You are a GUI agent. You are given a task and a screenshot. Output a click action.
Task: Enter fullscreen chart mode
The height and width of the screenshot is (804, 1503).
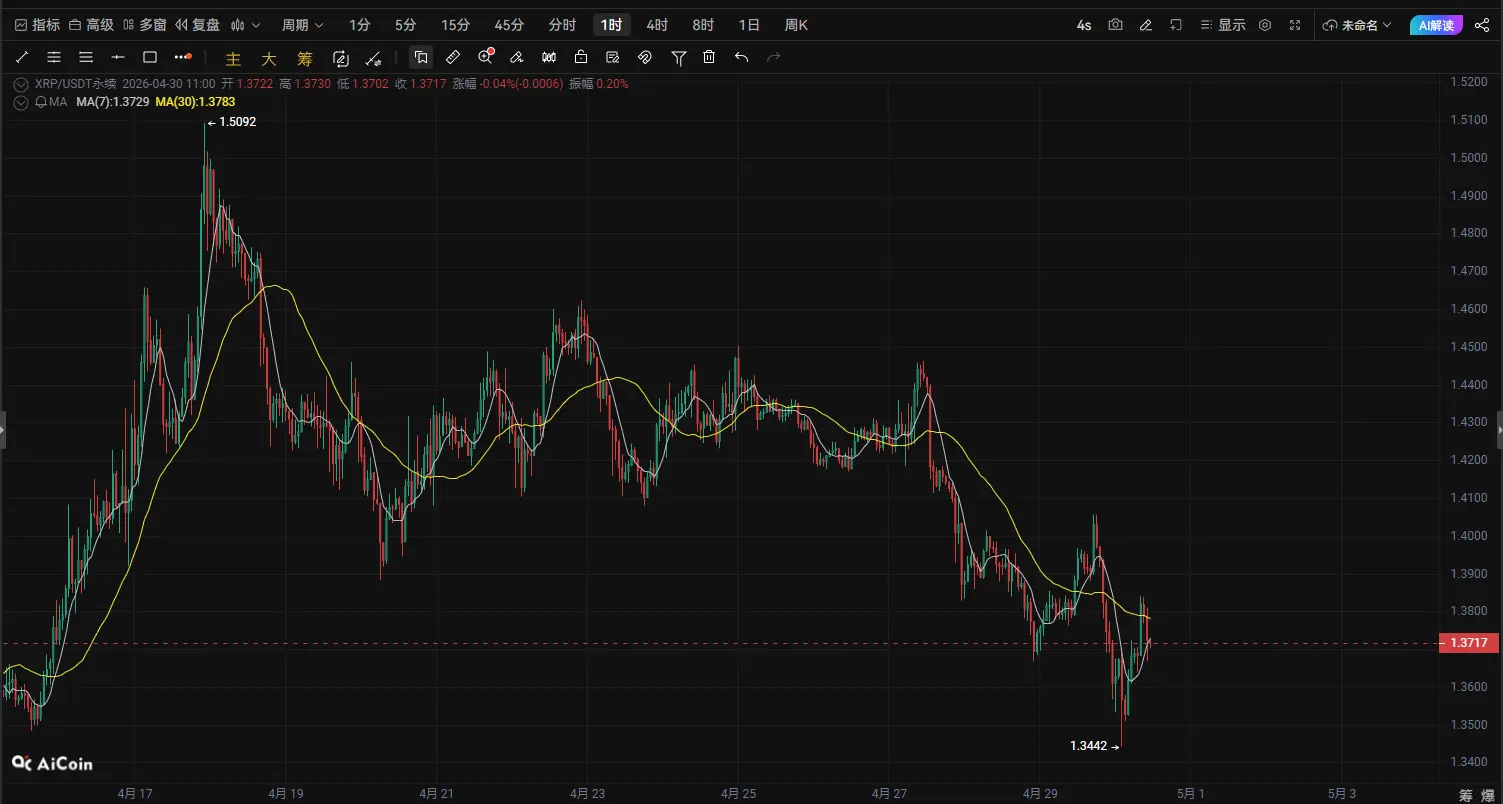click(1295, 25)
